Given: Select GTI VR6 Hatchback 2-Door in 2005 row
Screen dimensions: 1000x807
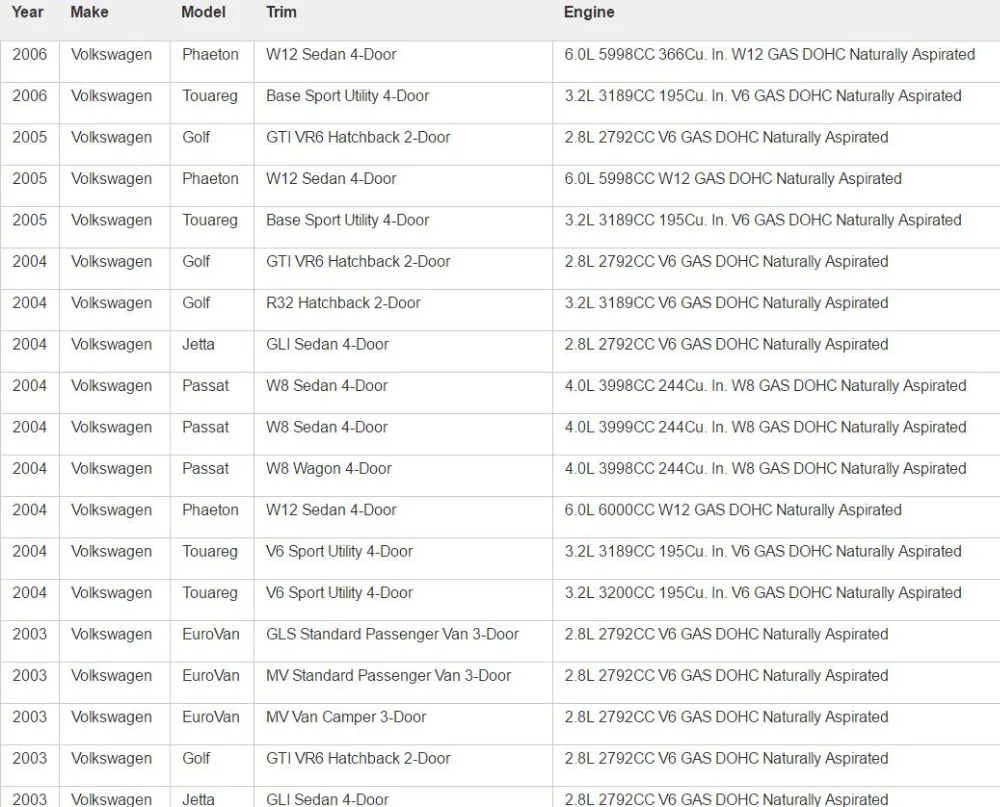Looking at the screenshot, I should [x=358, y=138].
